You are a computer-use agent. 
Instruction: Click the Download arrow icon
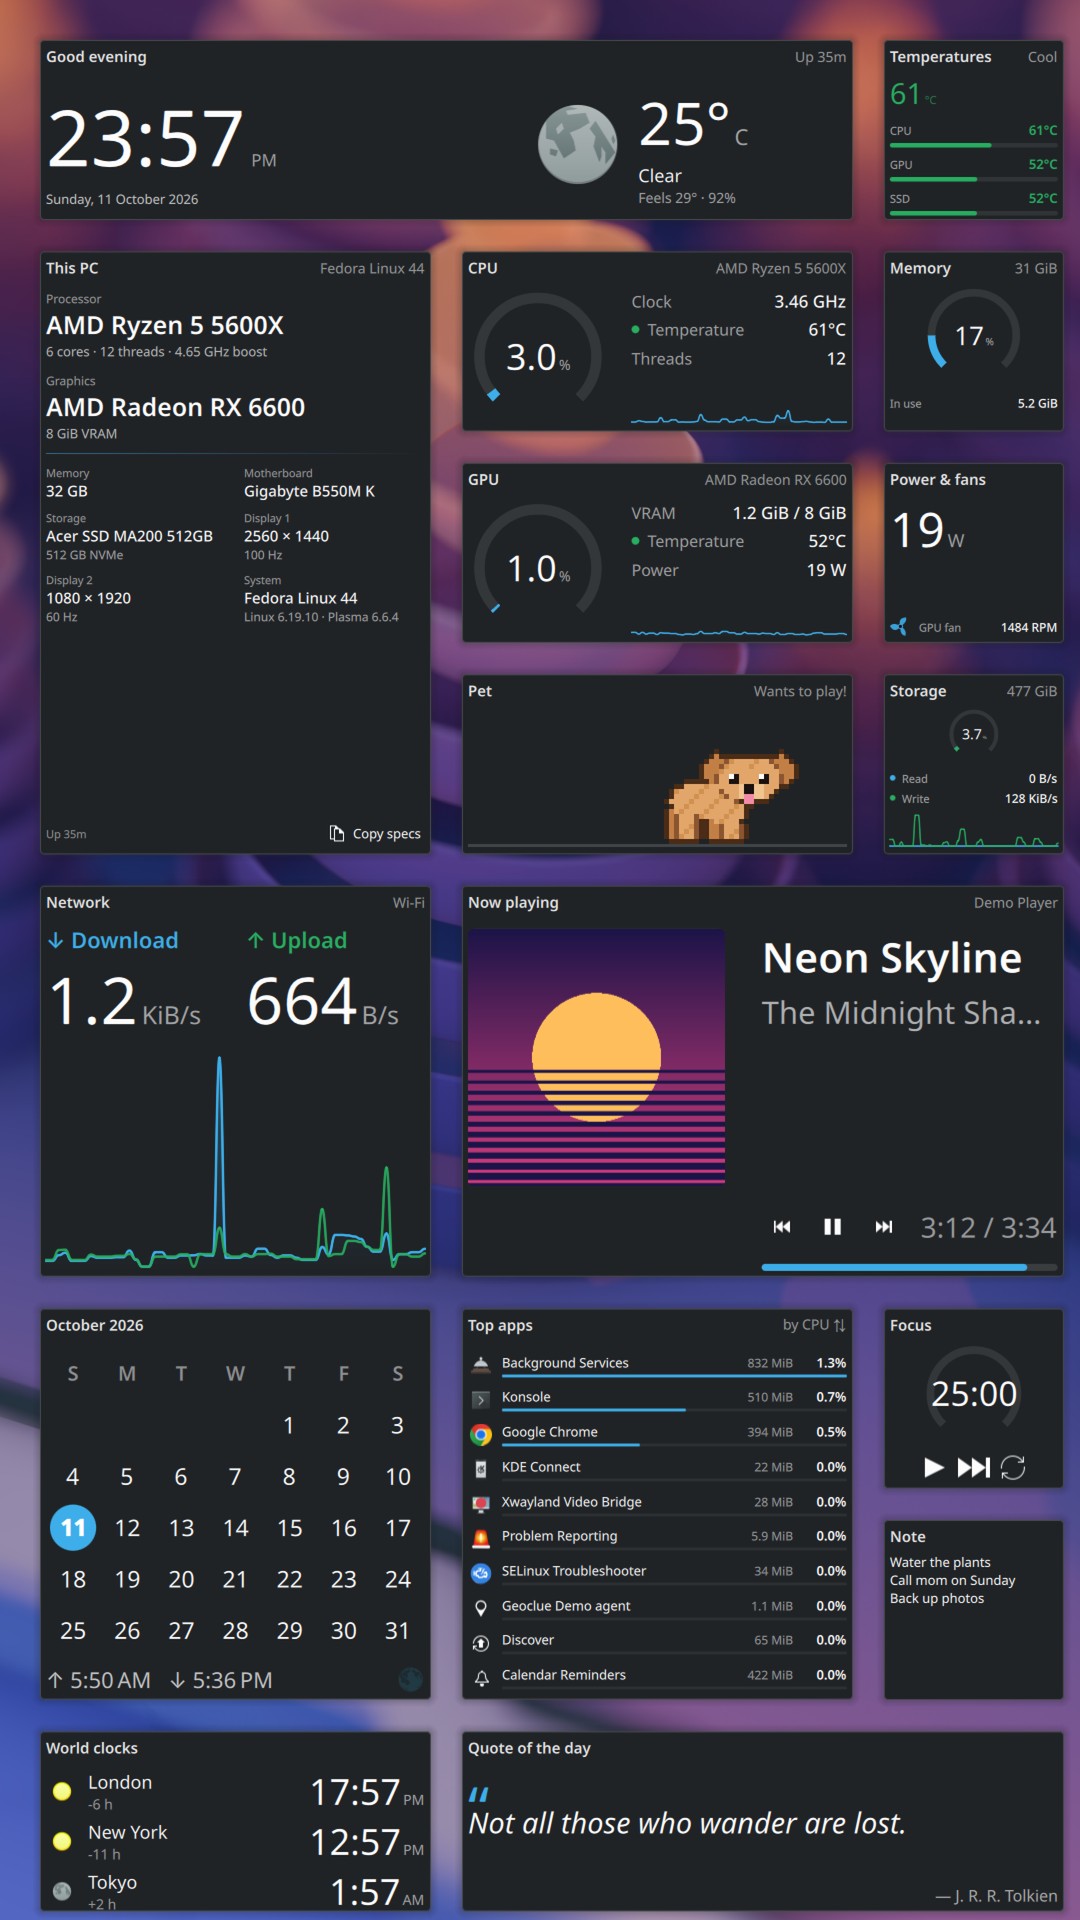(x=56, y=941)
